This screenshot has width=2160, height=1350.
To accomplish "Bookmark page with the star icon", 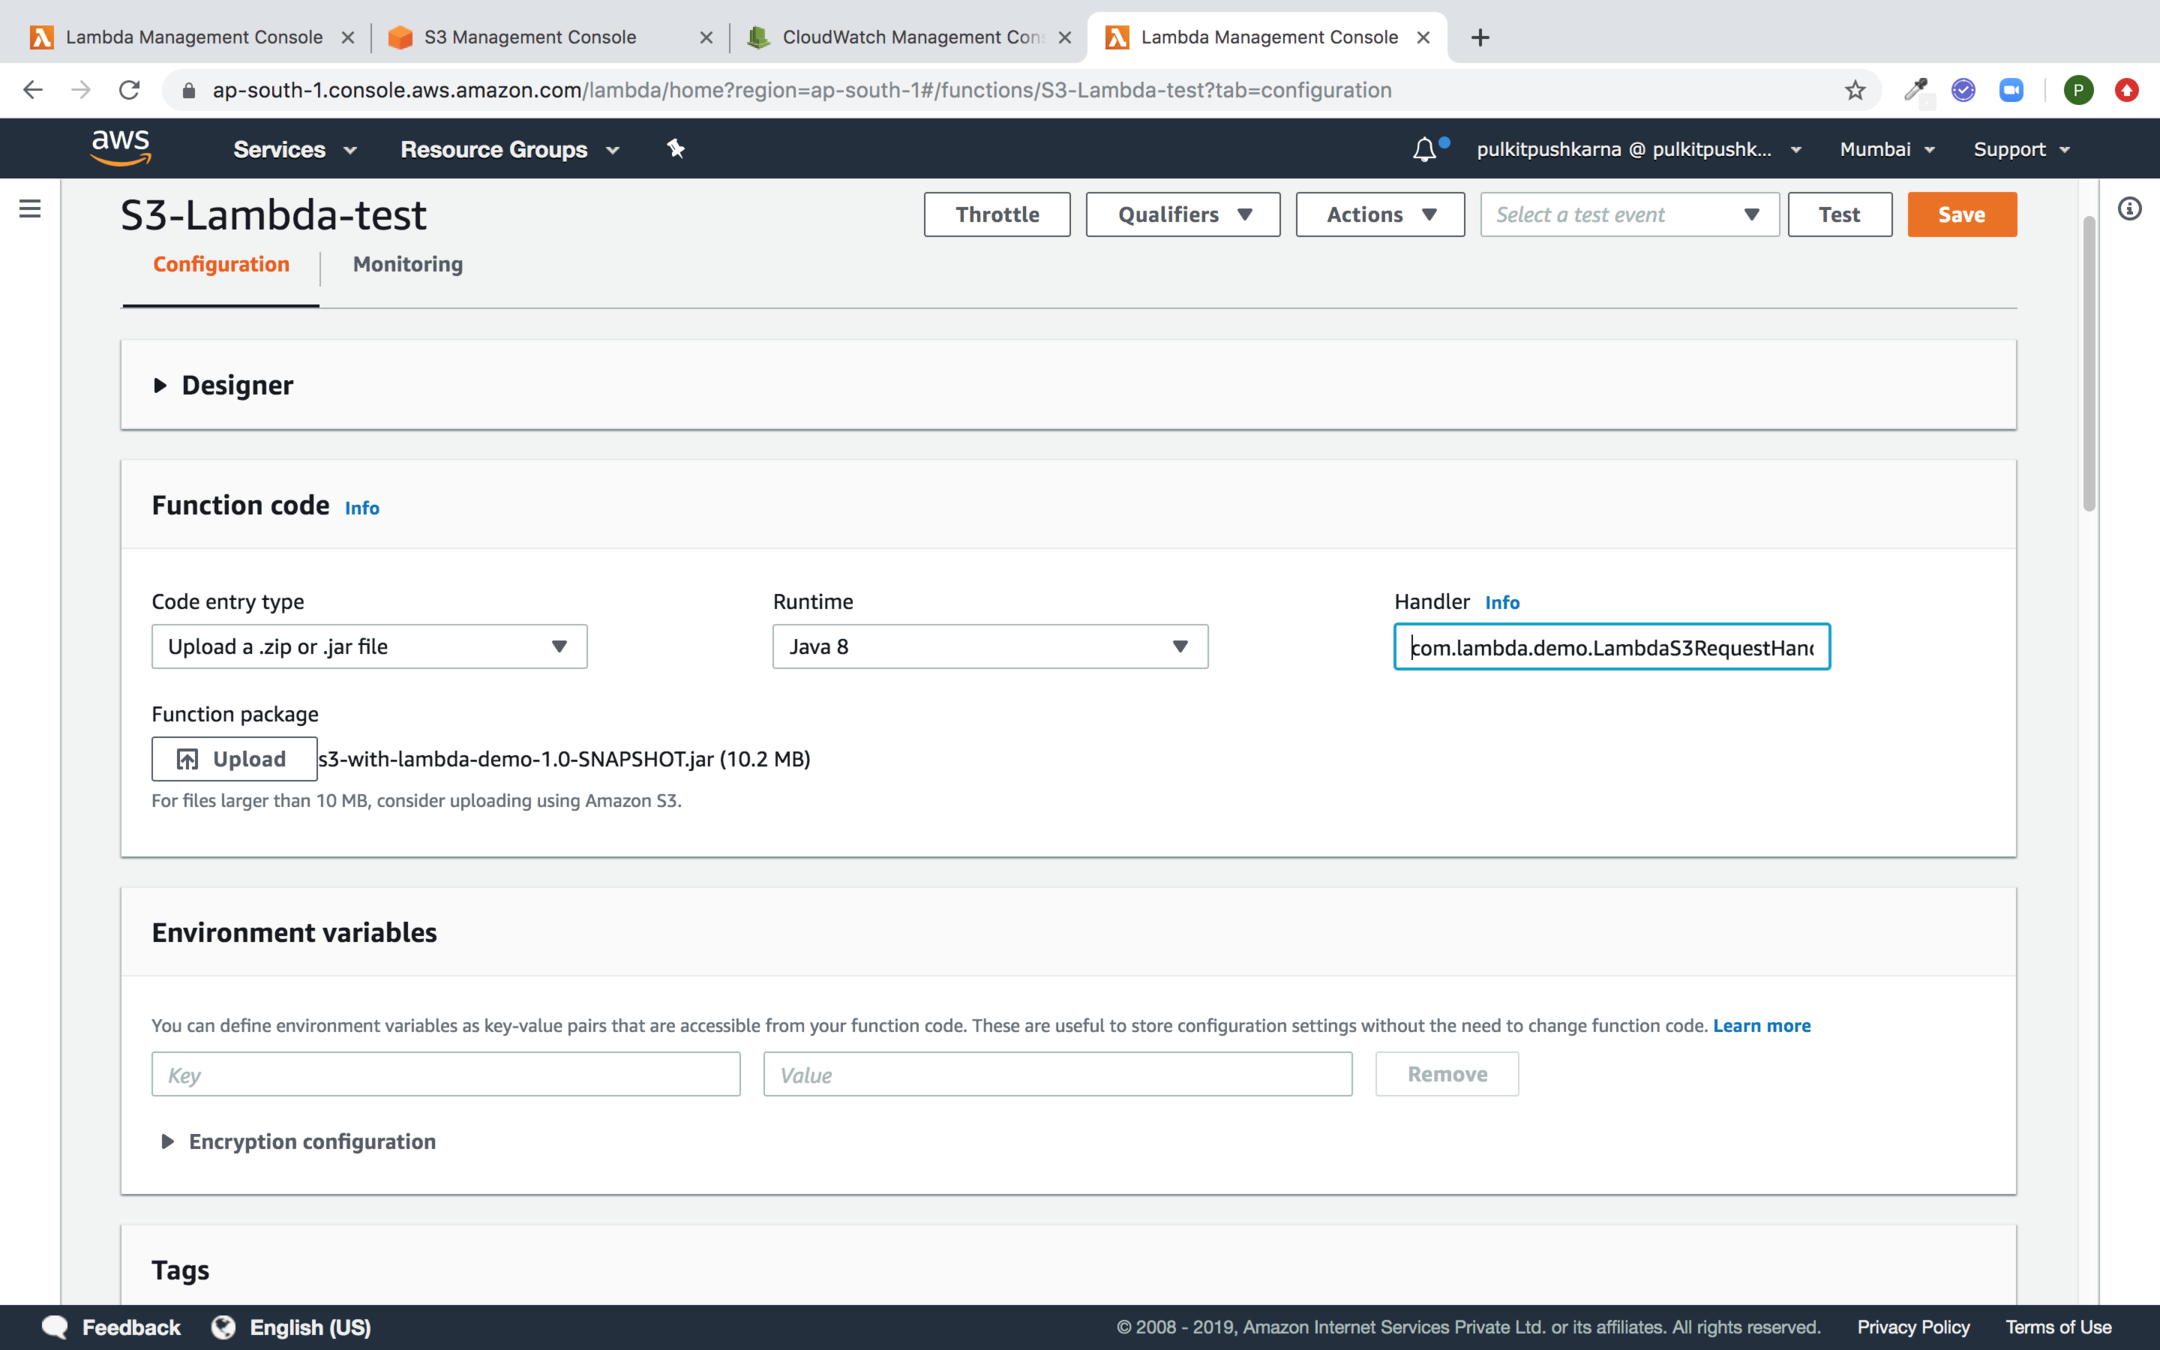I will [1855, 90].
